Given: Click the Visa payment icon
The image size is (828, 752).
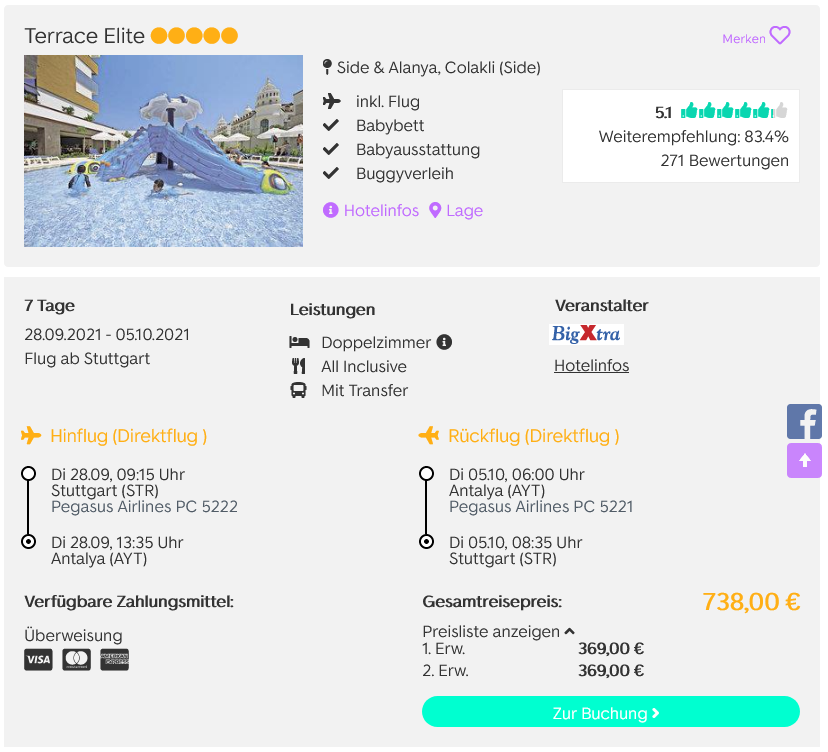Looking at the screenshot, I should (39, 660).
